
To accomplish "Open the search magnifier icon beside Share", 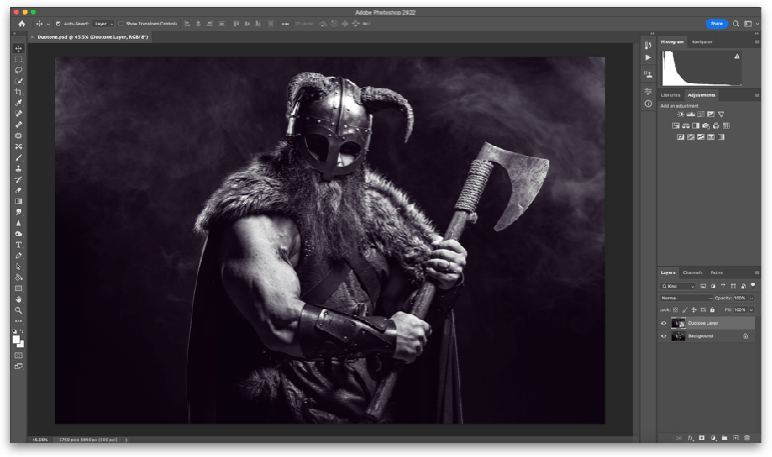I will [x=737, y=23].
